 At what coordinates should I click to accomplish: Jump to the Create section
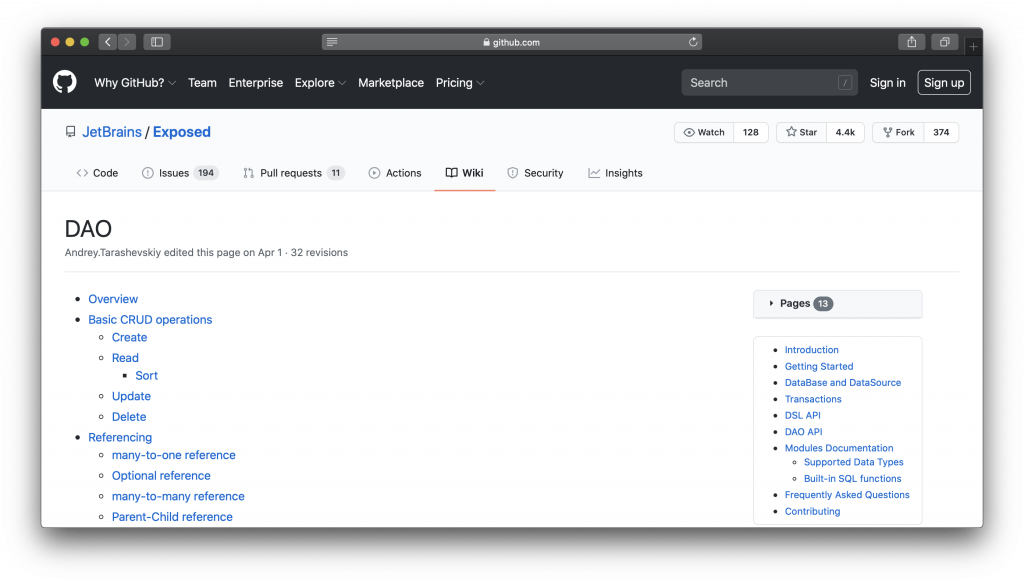(x=129, y=338)
